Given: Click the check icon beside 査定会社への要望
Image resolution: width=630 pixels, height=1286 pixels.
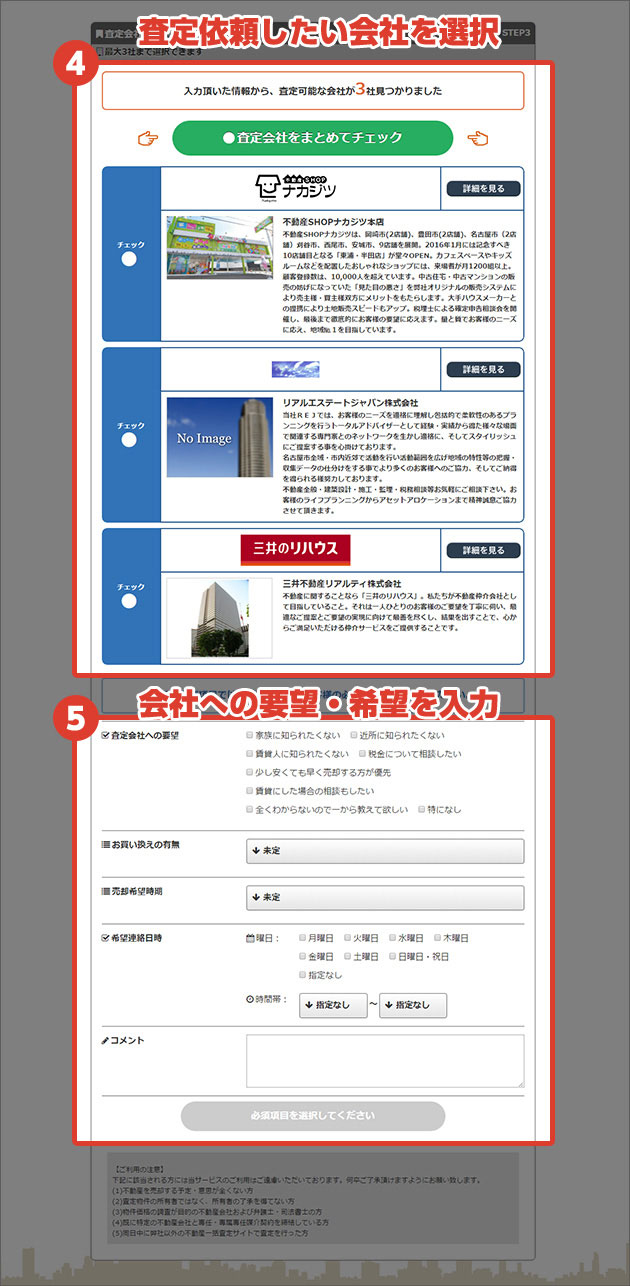Looking at the screenshot, I should tap(106, 736).
